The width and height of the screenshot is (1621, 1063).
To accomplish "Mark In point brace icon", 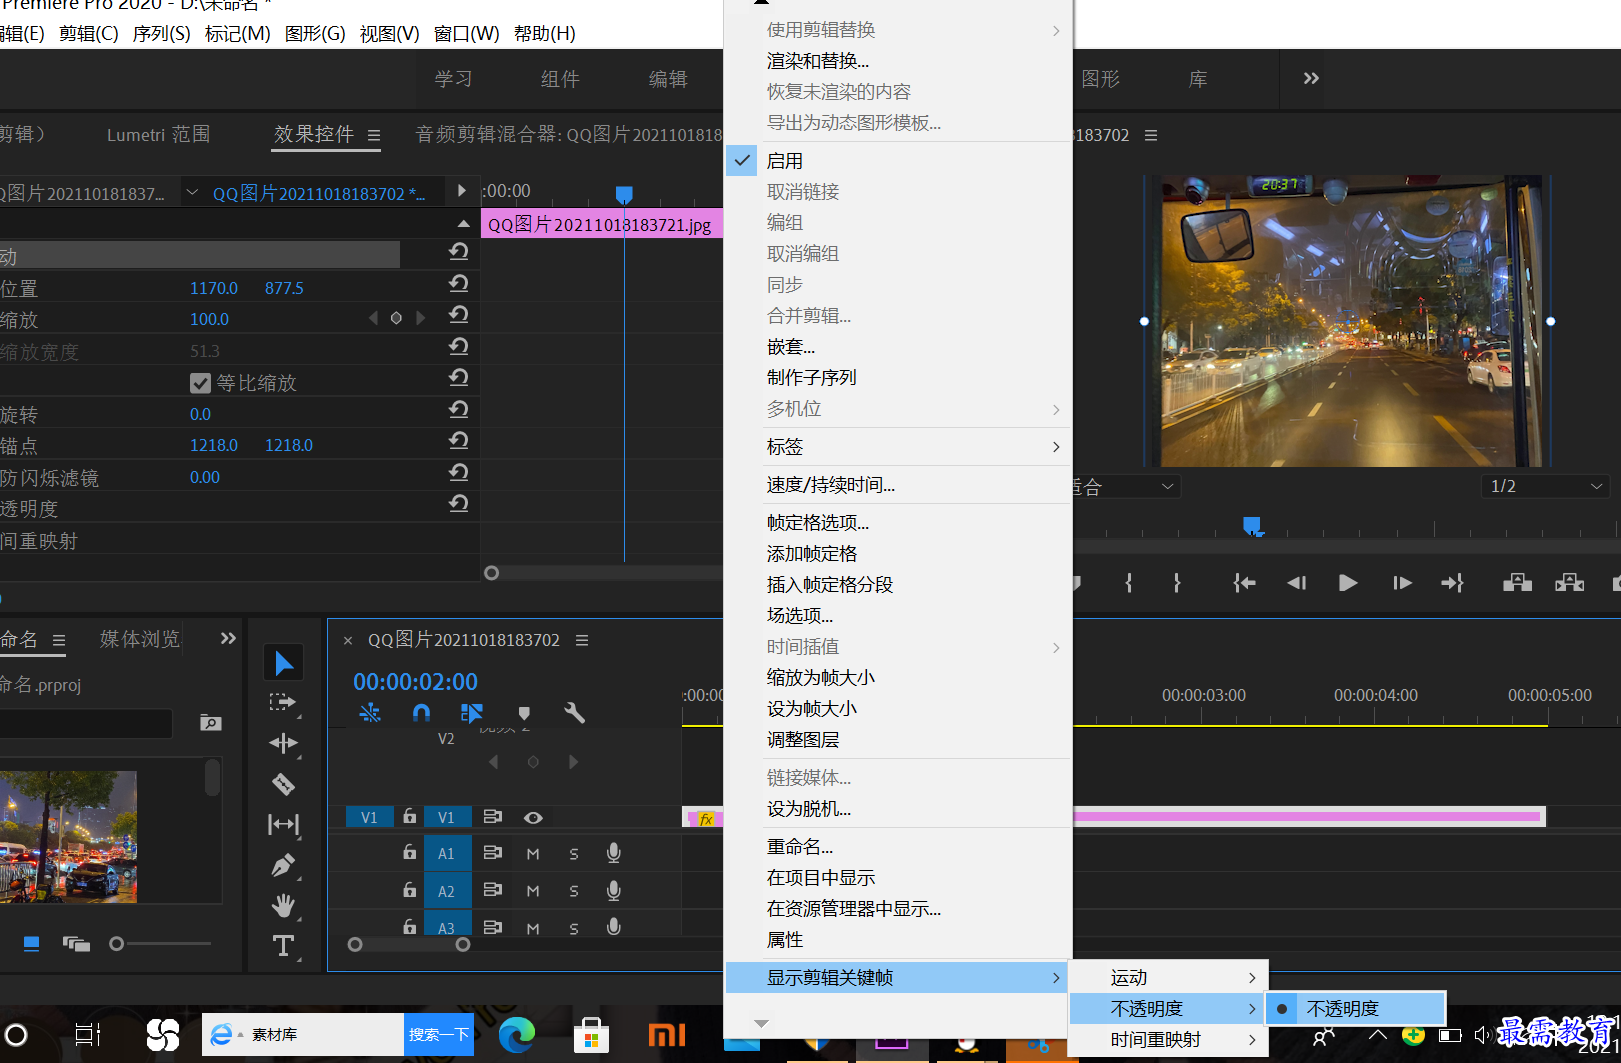I will (x=1129, y=583).
